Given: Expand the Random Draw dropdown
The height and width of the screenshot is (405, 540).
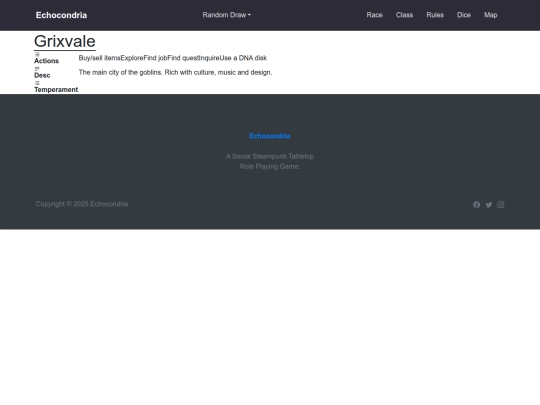Looking at the screenshot, I should (x=227, y=15).
